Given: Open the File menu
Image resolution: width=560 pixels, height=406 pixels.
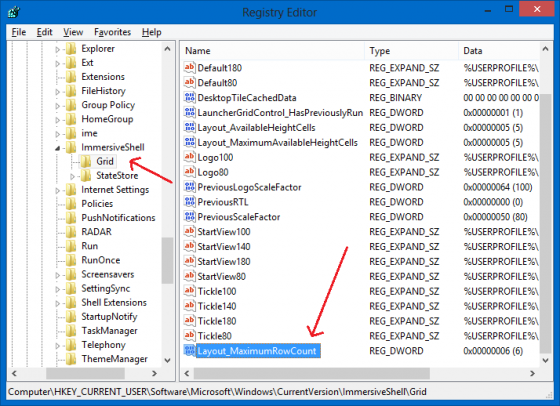Looking at the screenshot, I should [19, 32].
